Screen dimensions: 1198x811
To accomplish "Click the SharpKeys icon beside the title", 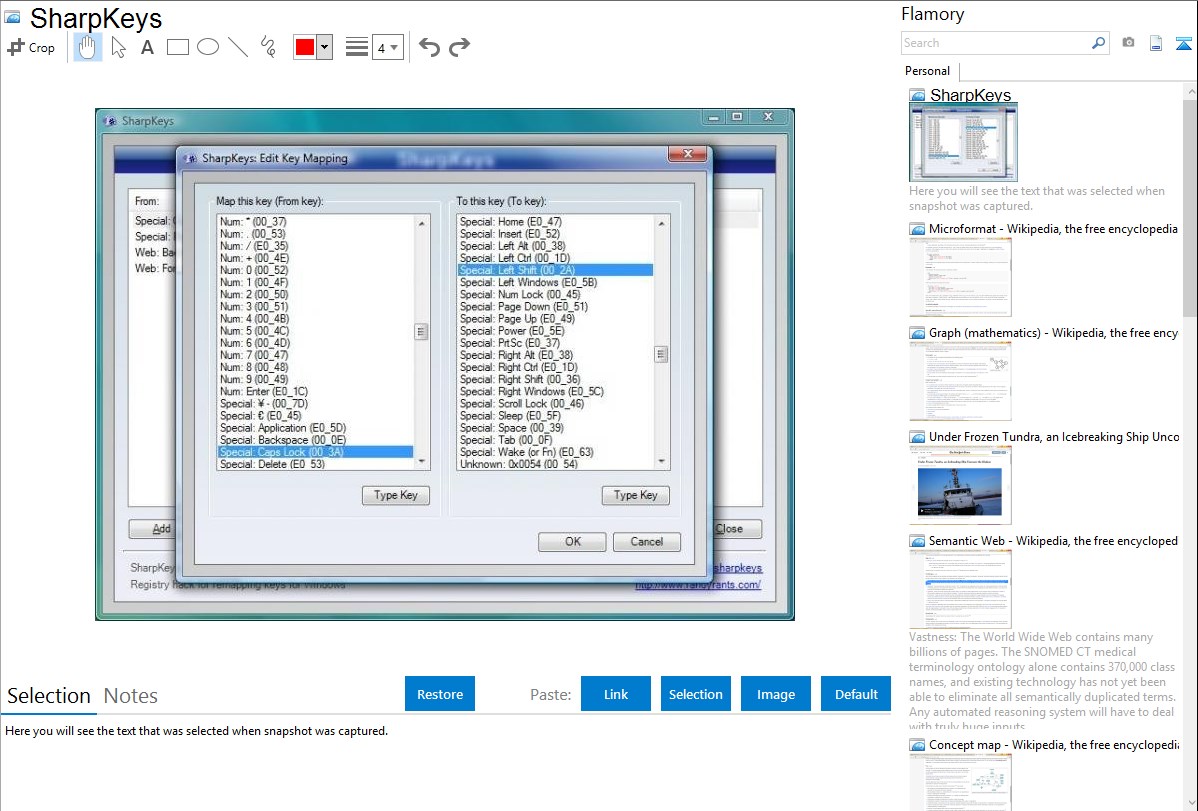I will click(12, 17).
